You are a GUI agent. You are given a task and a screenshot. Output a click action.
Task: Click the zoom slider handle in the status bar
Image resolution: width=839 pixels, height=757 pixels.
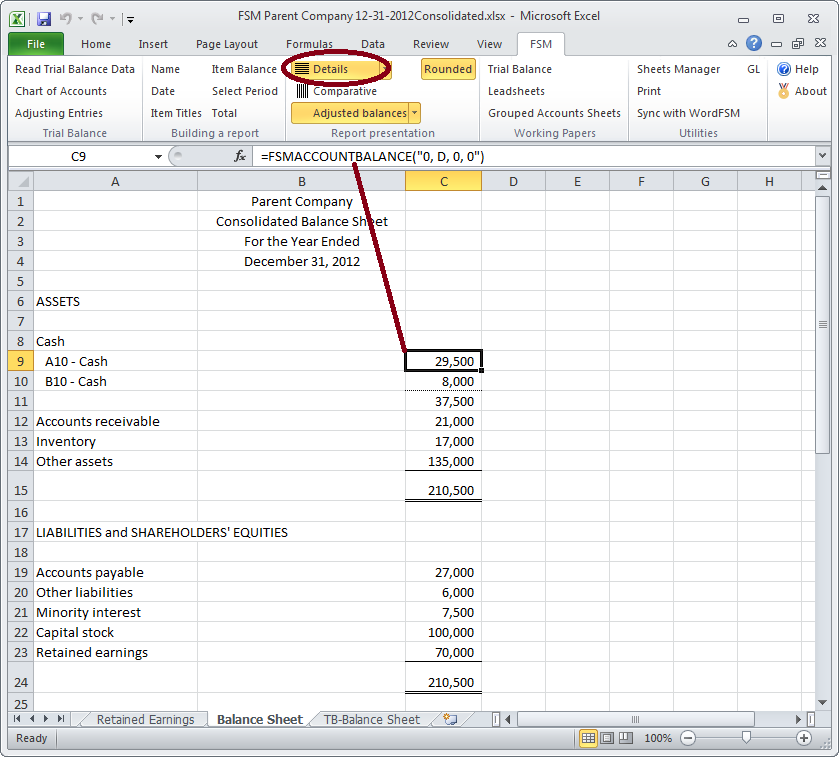click(x=746, y=738)
